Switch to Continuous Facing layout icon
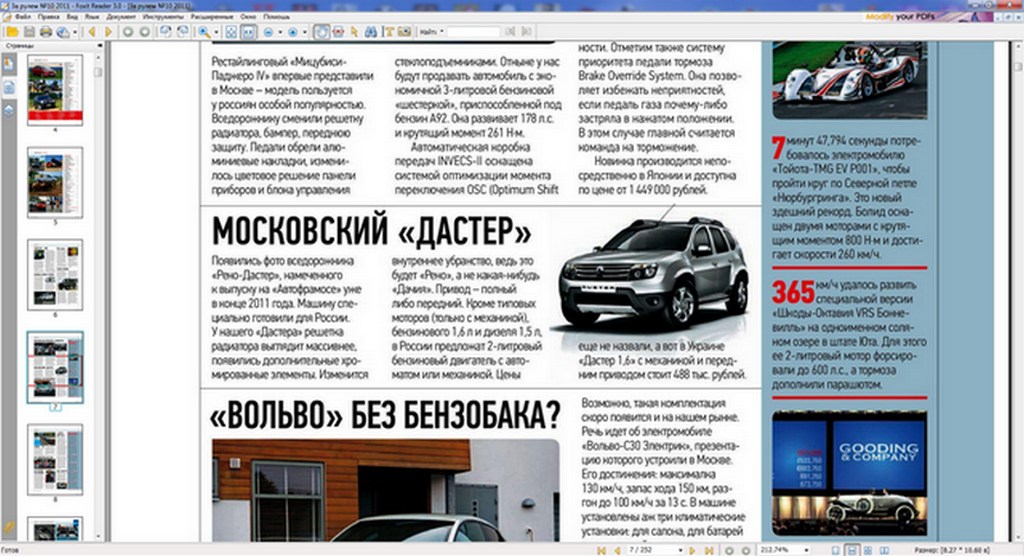Screen dimensions: 1024x556 pos(868,550)
